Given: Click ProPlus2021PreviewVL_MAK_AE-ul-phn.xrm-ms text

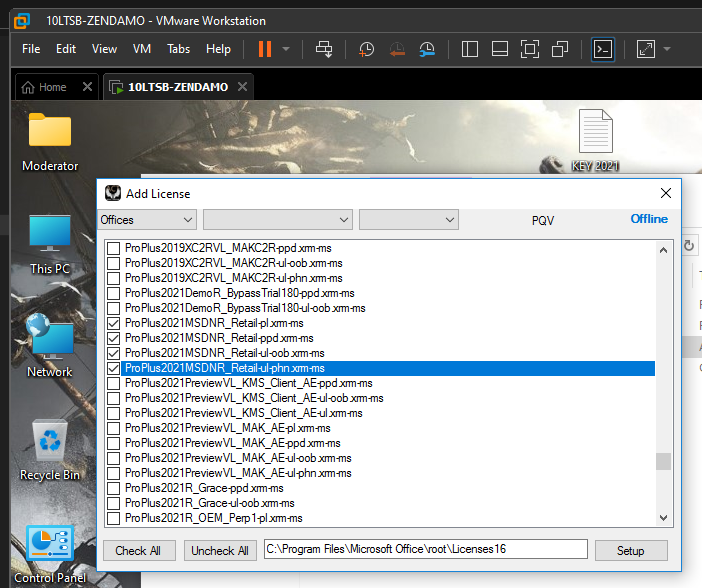Looking at the screenshot, I should [x=238, y=473].
